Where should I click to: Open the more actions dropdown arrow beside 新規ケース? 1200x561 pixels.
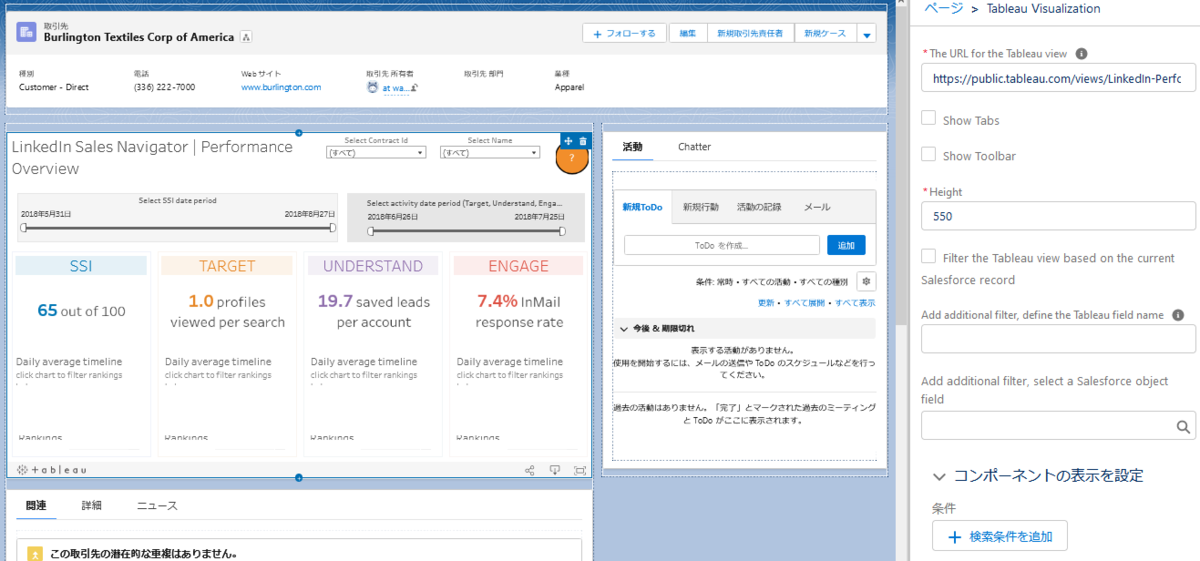(x=867, y=34)
